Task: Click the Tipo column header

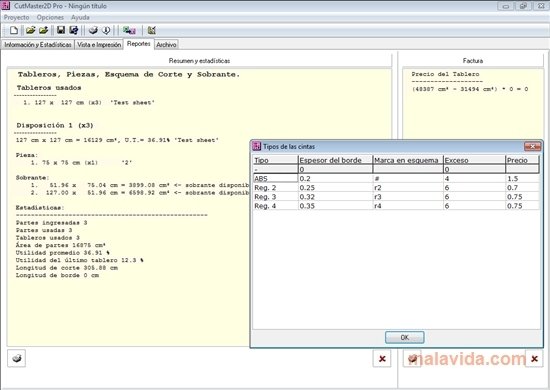Action: [275, 160]
